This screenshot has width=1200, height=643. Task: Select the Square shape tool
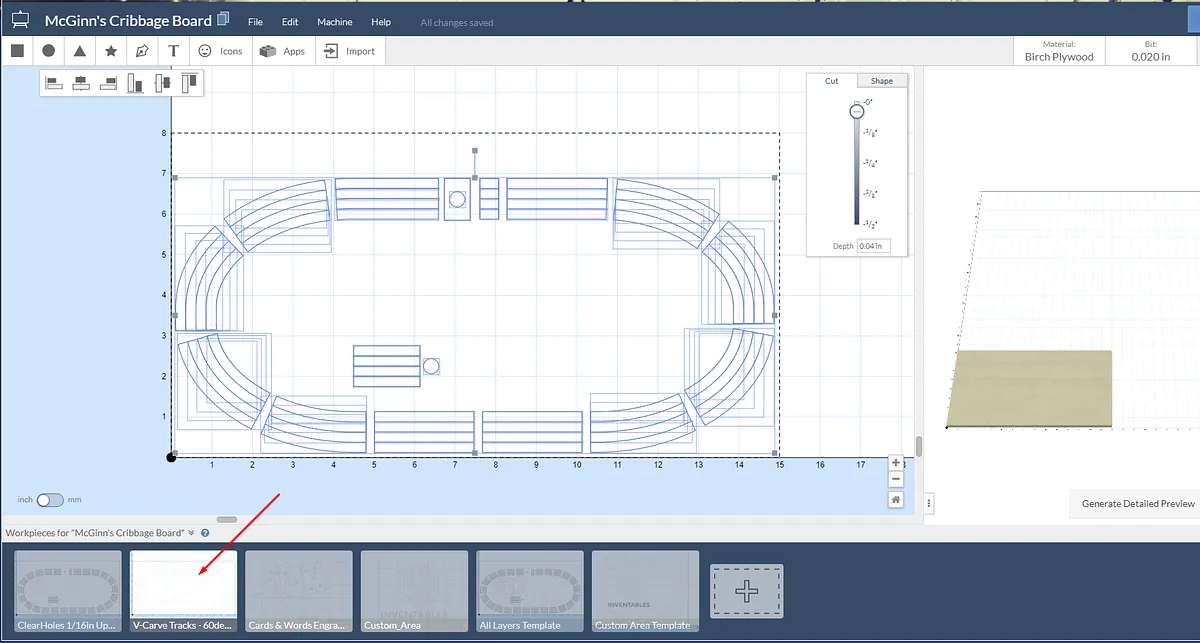pyautogui.click(x=17, y=51)
